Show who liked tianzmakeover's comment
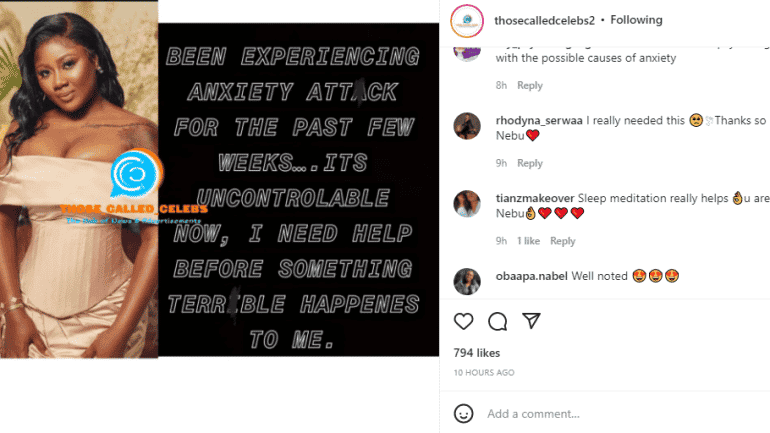 click(528, 241)
